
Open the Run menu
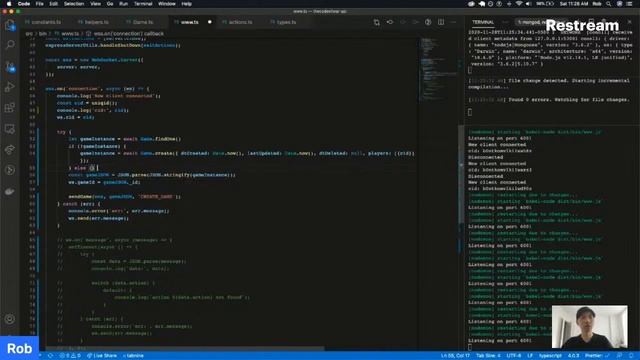(123, 4)
